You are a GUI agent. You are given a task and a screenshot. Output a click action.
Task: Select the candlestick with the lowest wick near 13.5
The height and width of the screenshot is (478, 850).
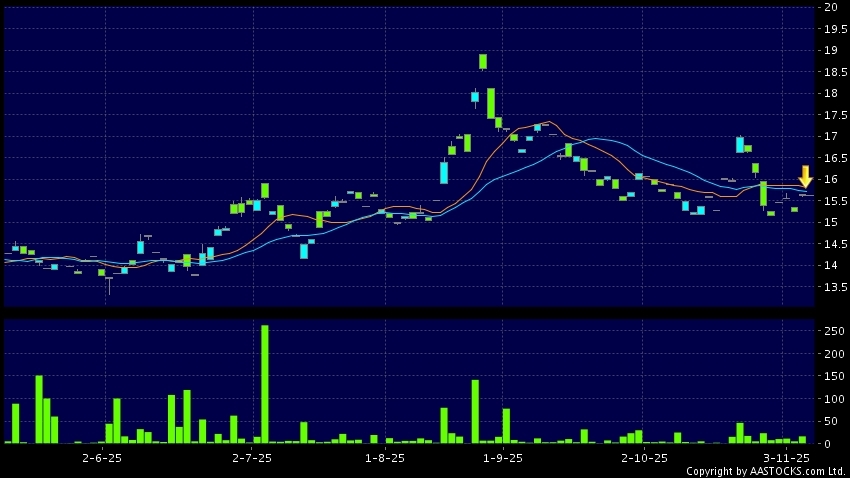109,282
